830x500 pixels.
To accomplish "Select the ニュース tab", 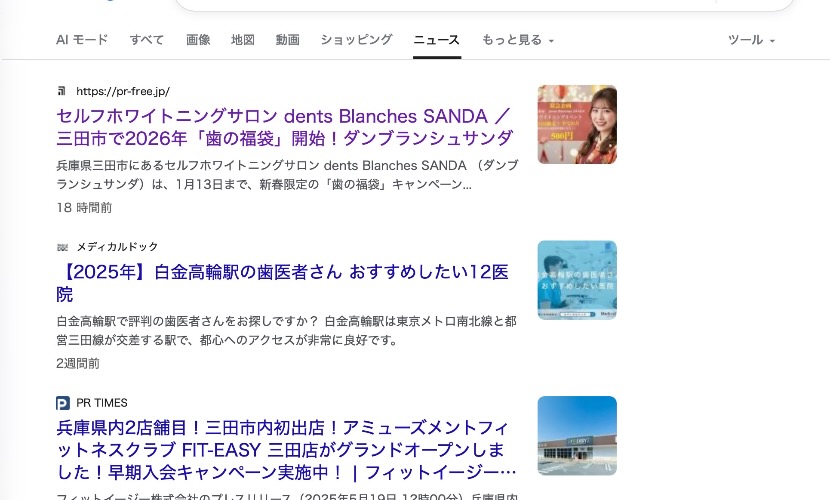I will (x=437, y=40).
